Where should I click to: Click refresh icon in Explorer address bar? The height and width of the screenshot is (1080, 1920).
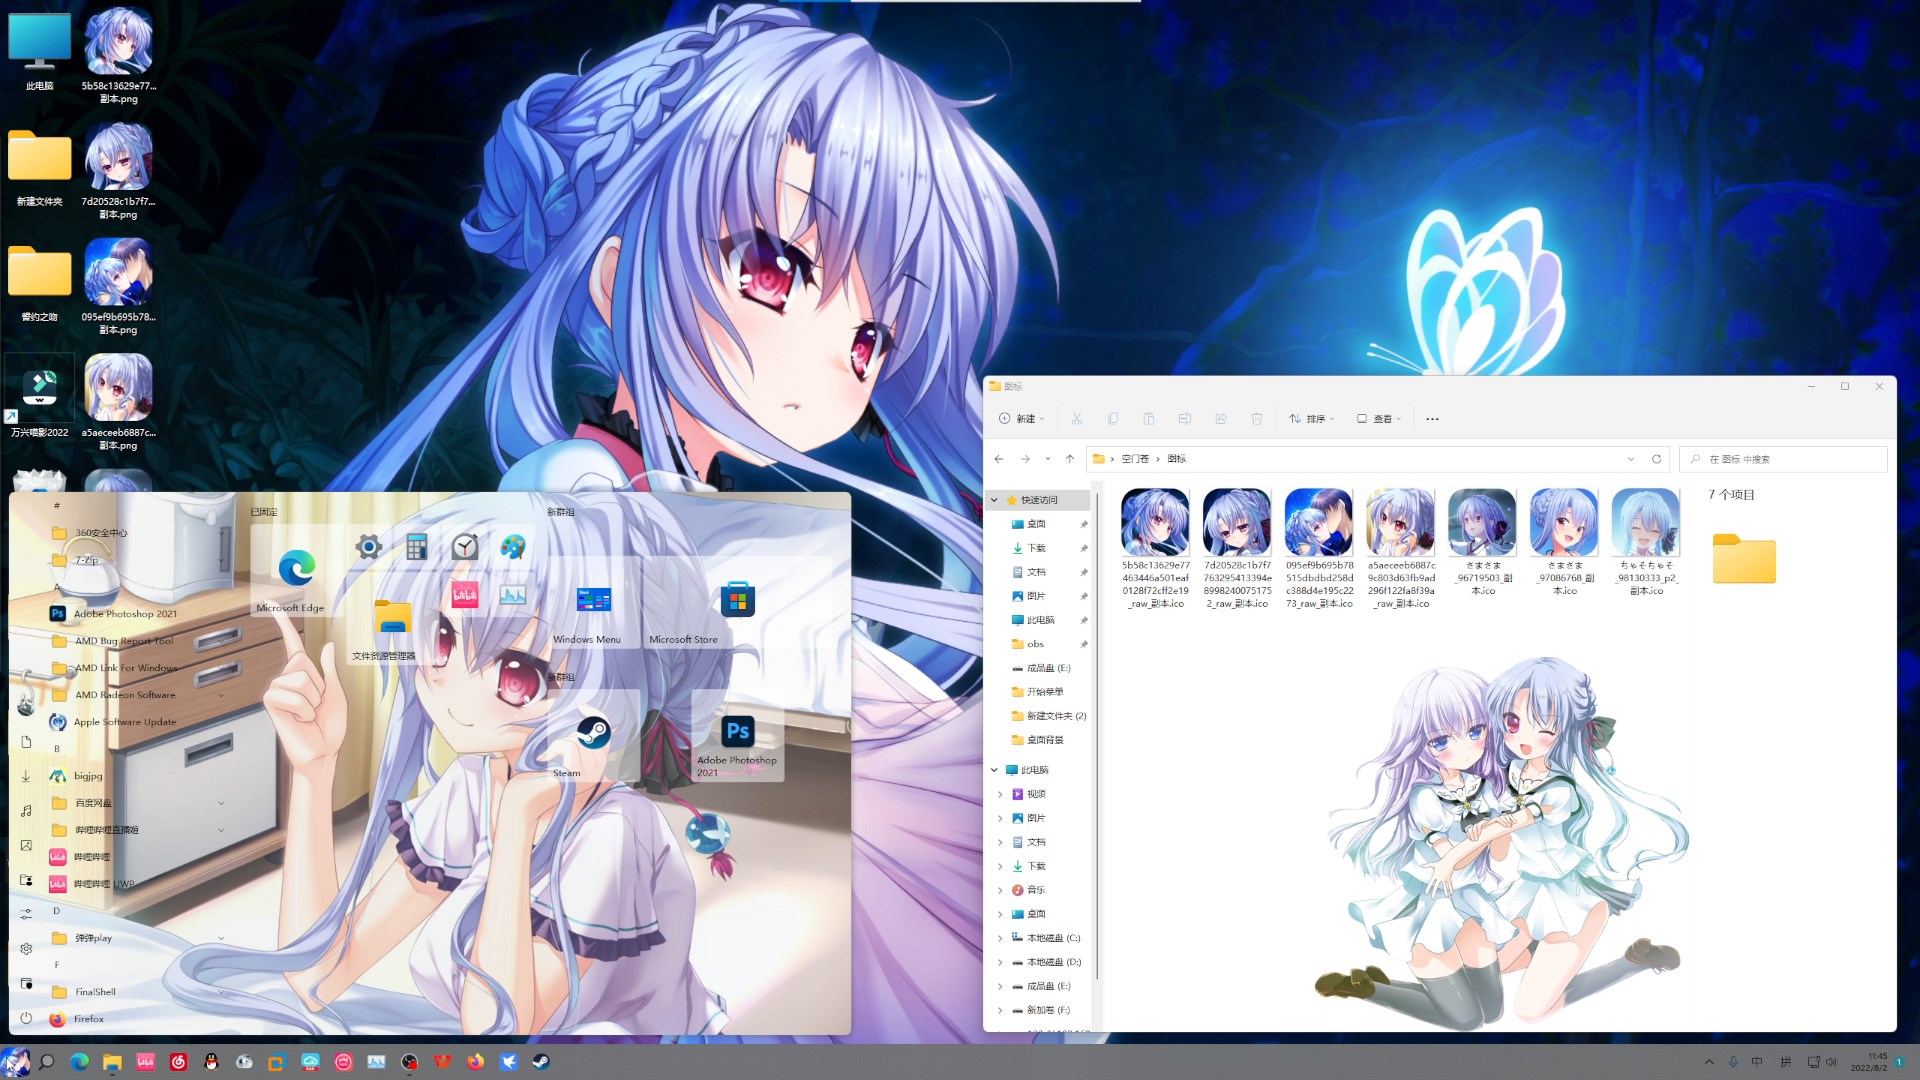(1656, 459)
